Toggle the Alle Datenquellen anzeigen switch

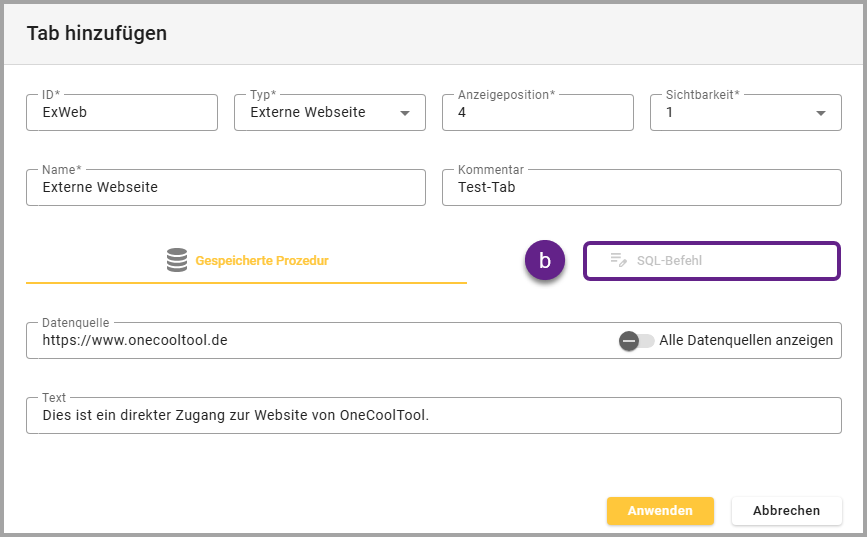636,341
